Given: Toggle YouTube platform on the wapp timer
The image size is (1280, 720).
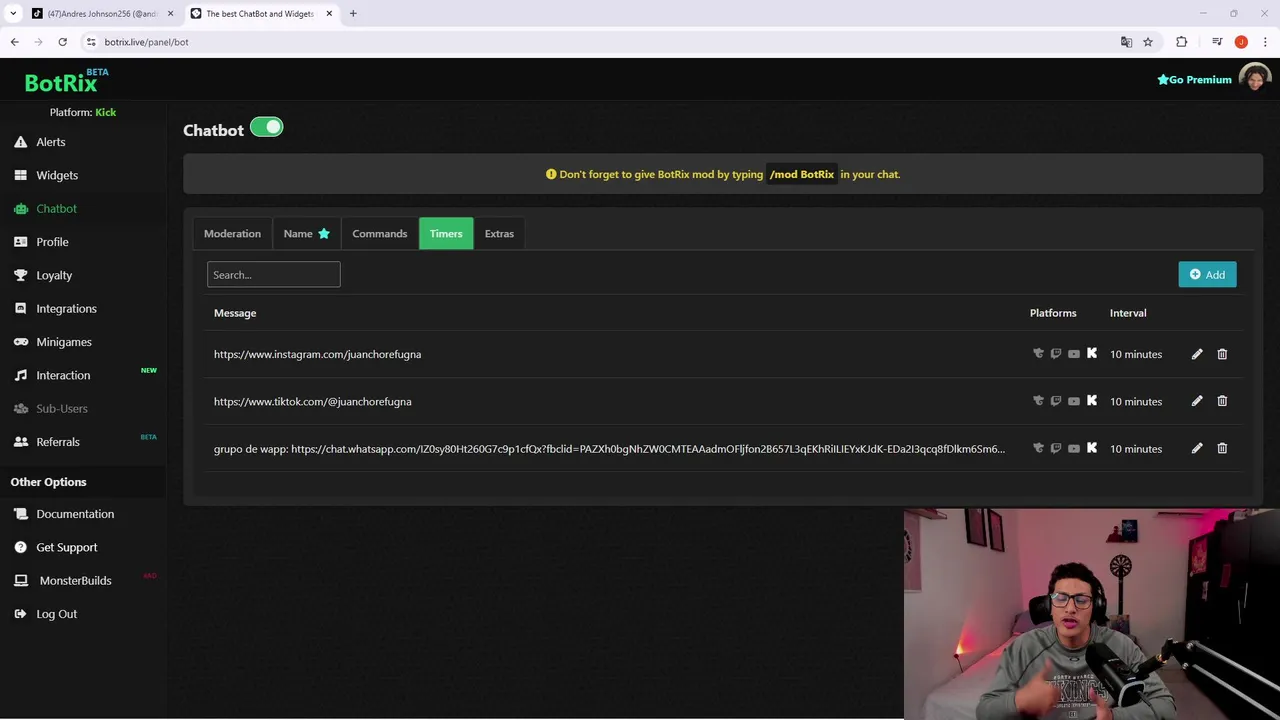Looking at the screenshot, I should 1074,448.
